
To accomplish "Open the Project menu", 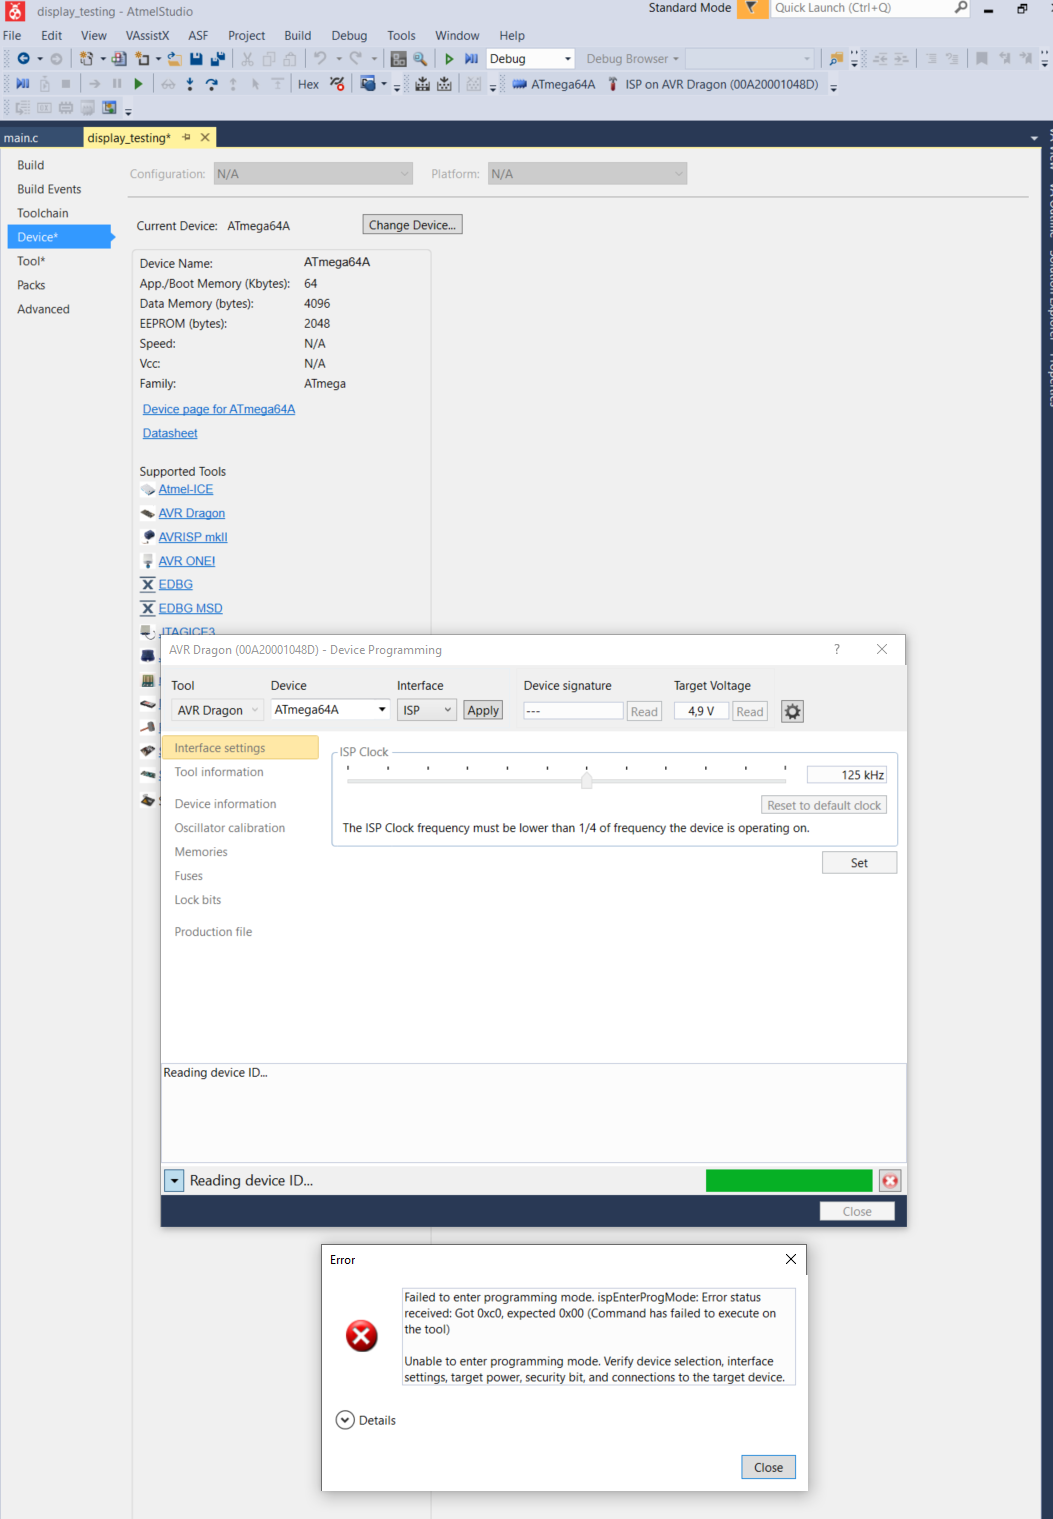I will (246, 35).
